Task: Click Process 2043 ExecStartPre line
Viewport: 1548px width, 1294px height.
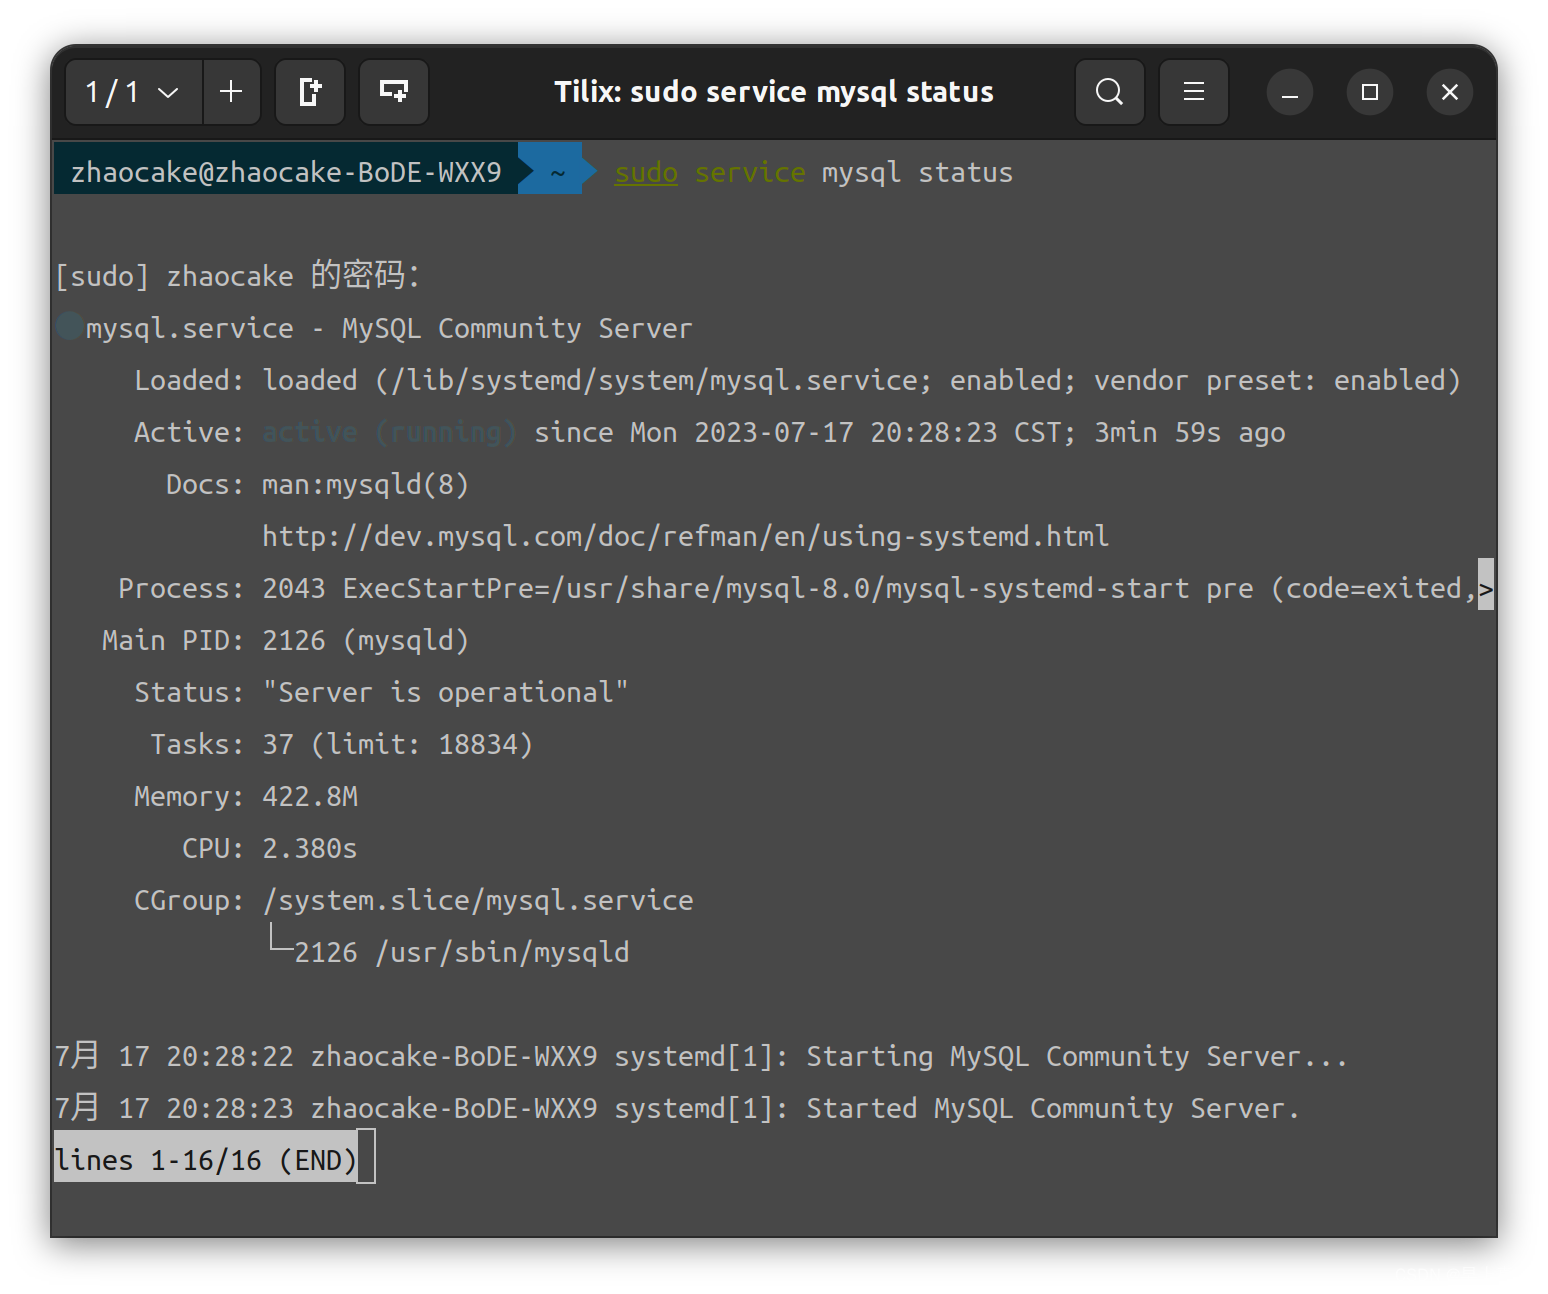Action: pyautogui.click(x=797, y=588)
